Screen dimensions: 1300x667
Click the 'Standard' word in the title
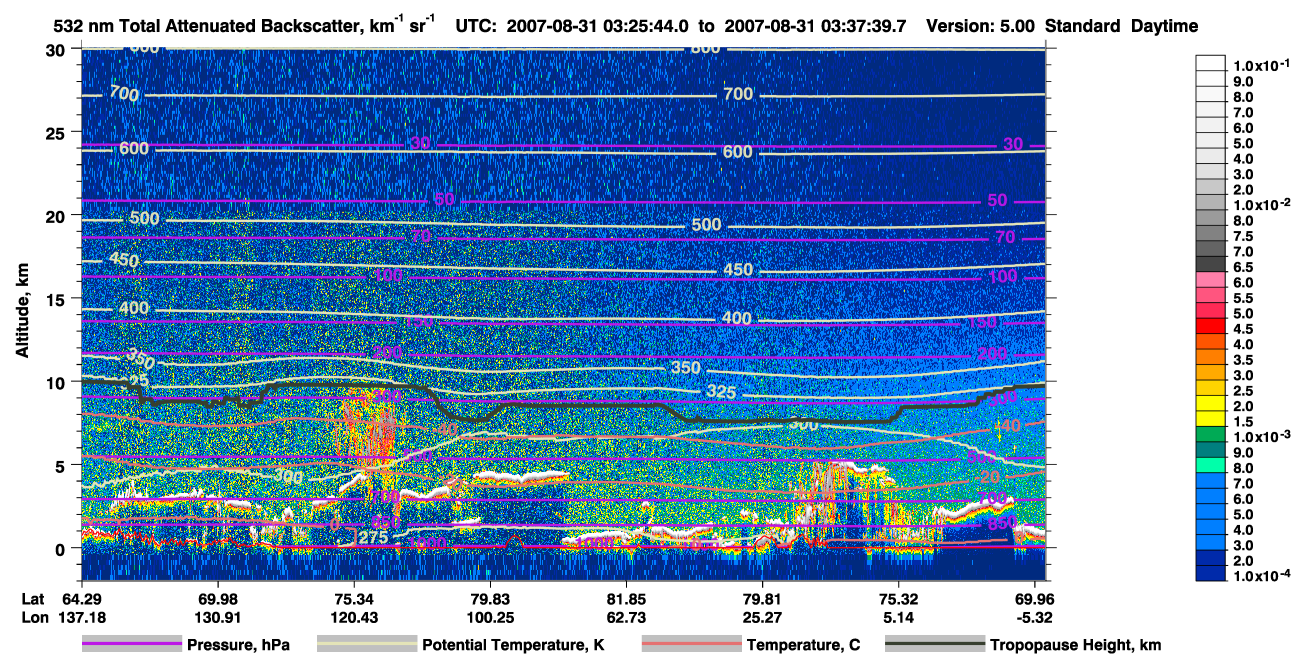pos(1082,27)
